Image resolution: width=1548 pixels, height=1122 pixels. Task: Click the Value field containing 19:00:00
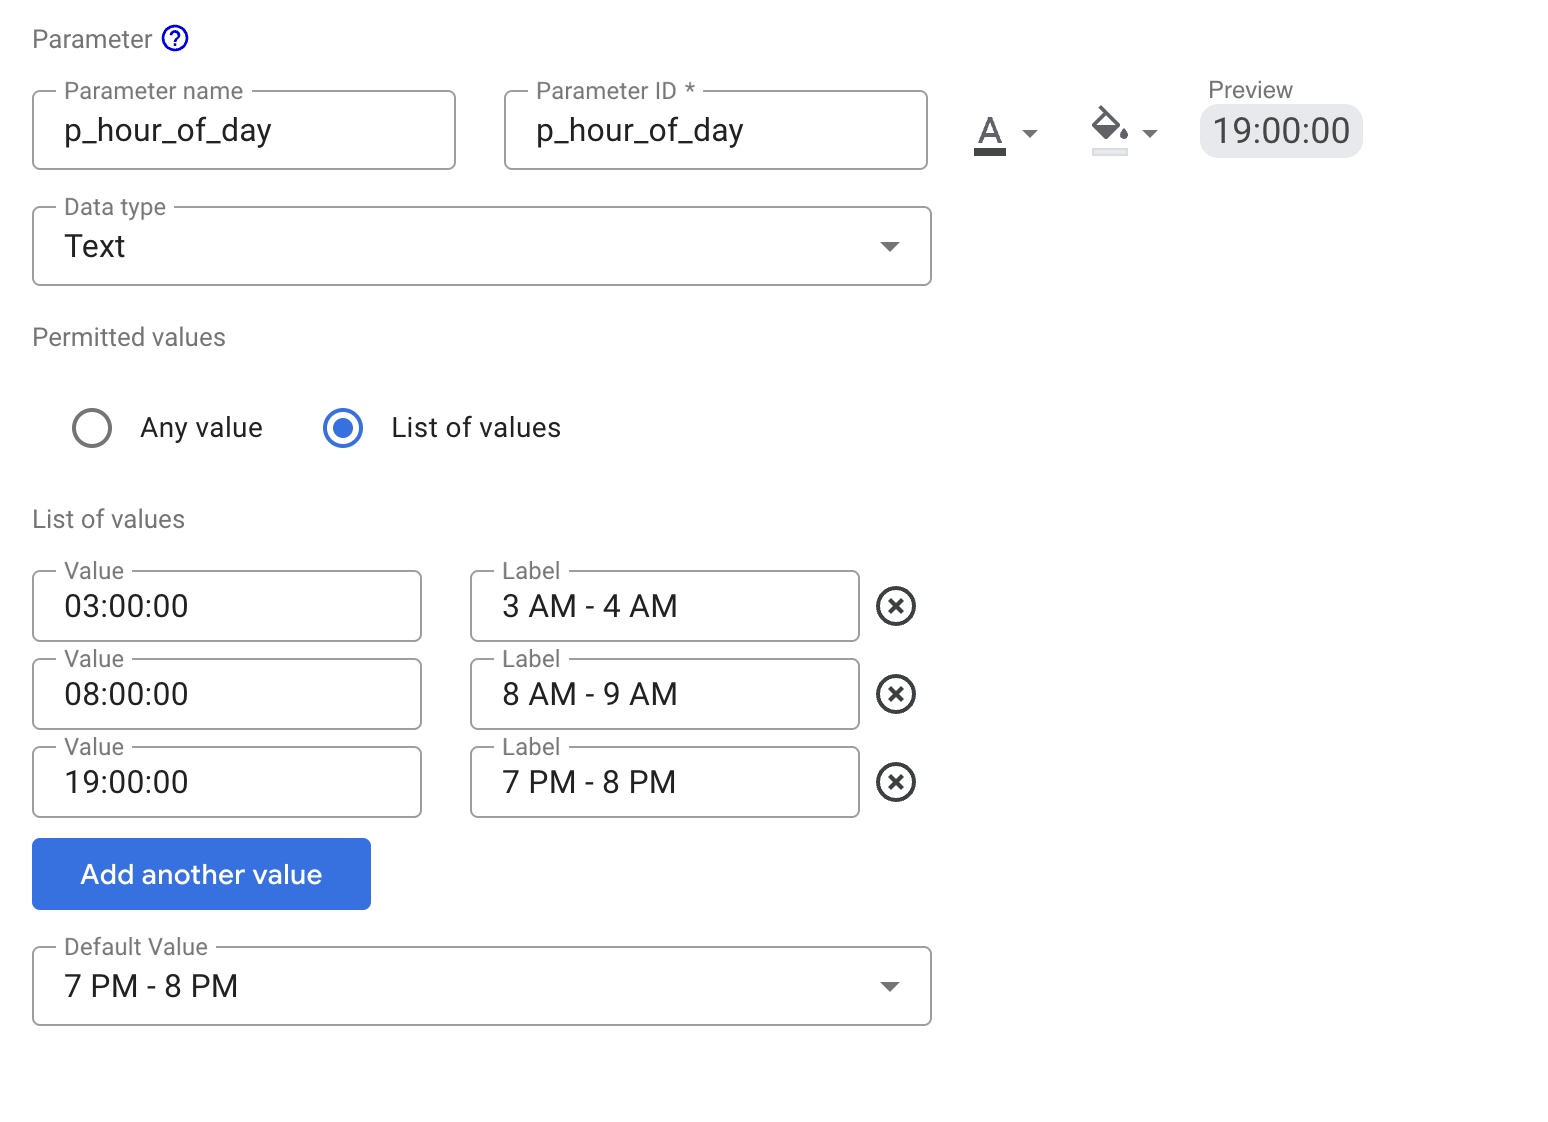(227, 783)
